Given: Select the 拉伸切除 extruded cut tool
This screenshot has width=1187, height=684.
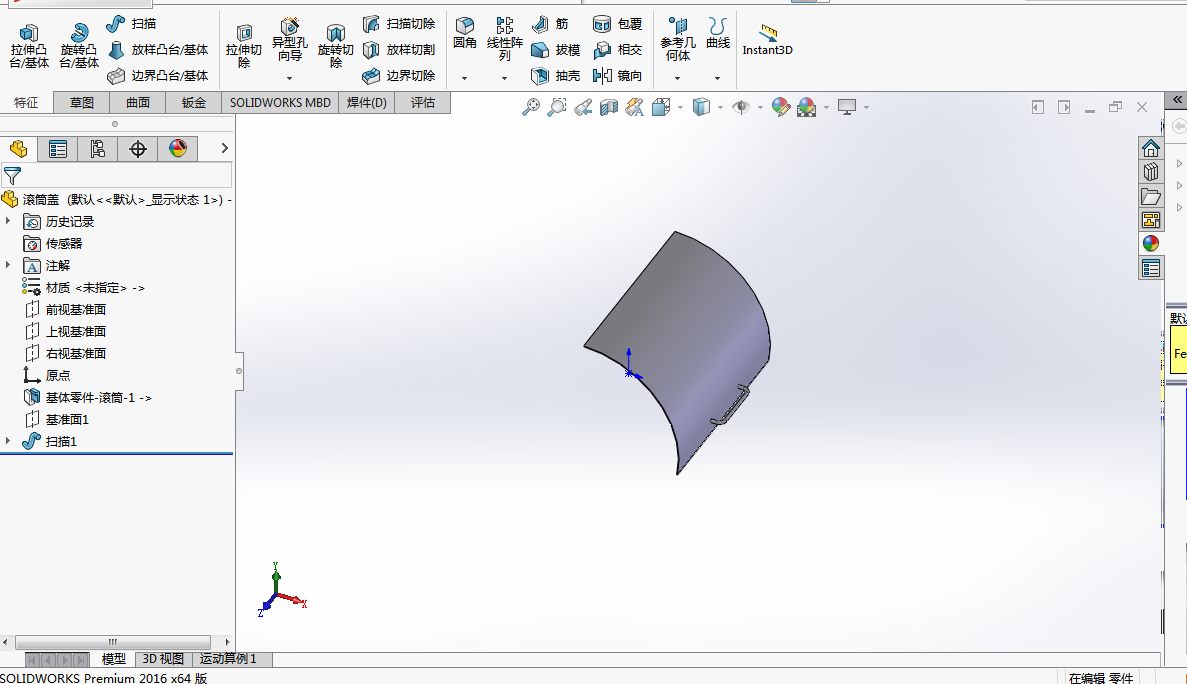Looking at the screenshot, I should point(244,46).
